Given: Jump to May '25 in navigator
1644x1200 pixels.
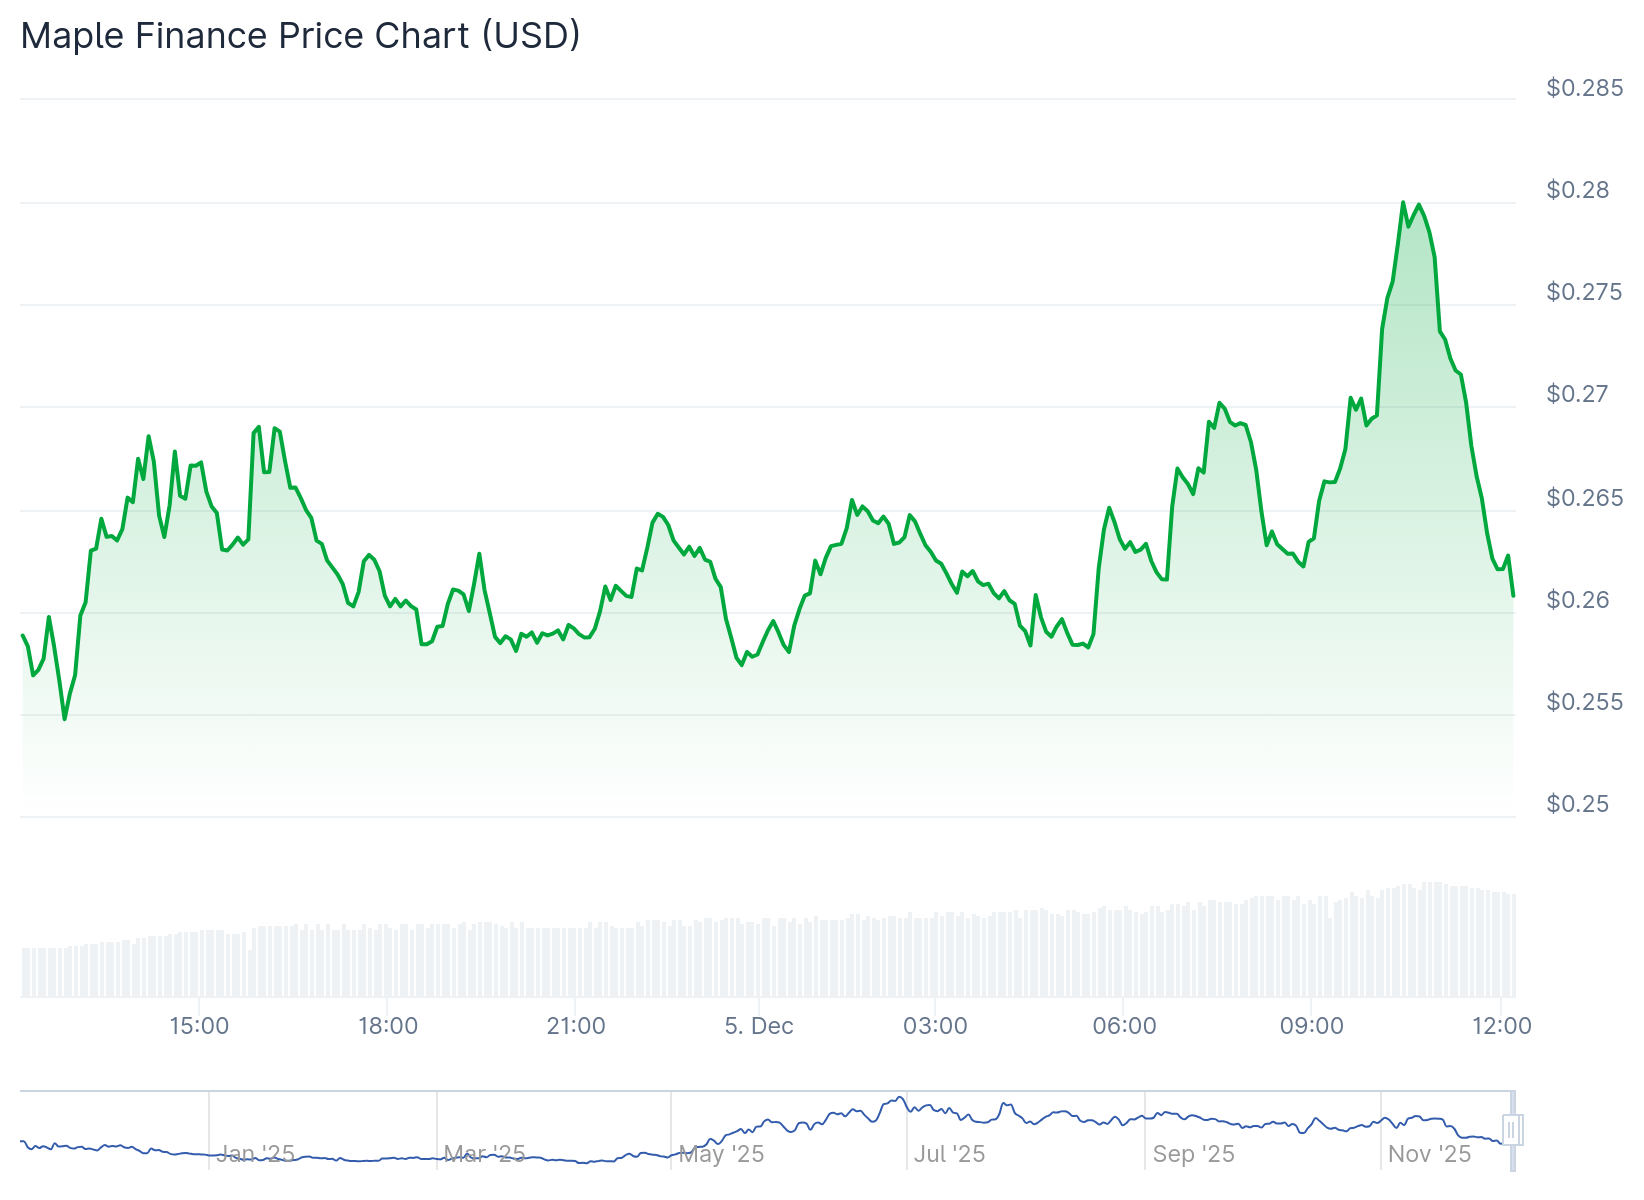Looking at the screenshot, I should pyautogui.click(x=721, y=1154).
